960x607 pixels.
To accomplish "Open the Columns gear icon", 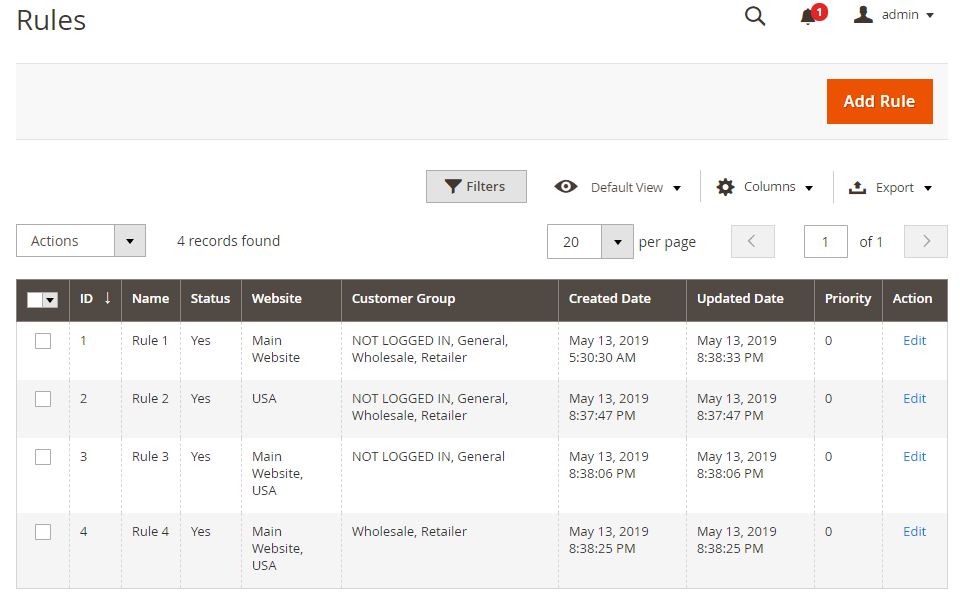I will click(x=726, y=187).
